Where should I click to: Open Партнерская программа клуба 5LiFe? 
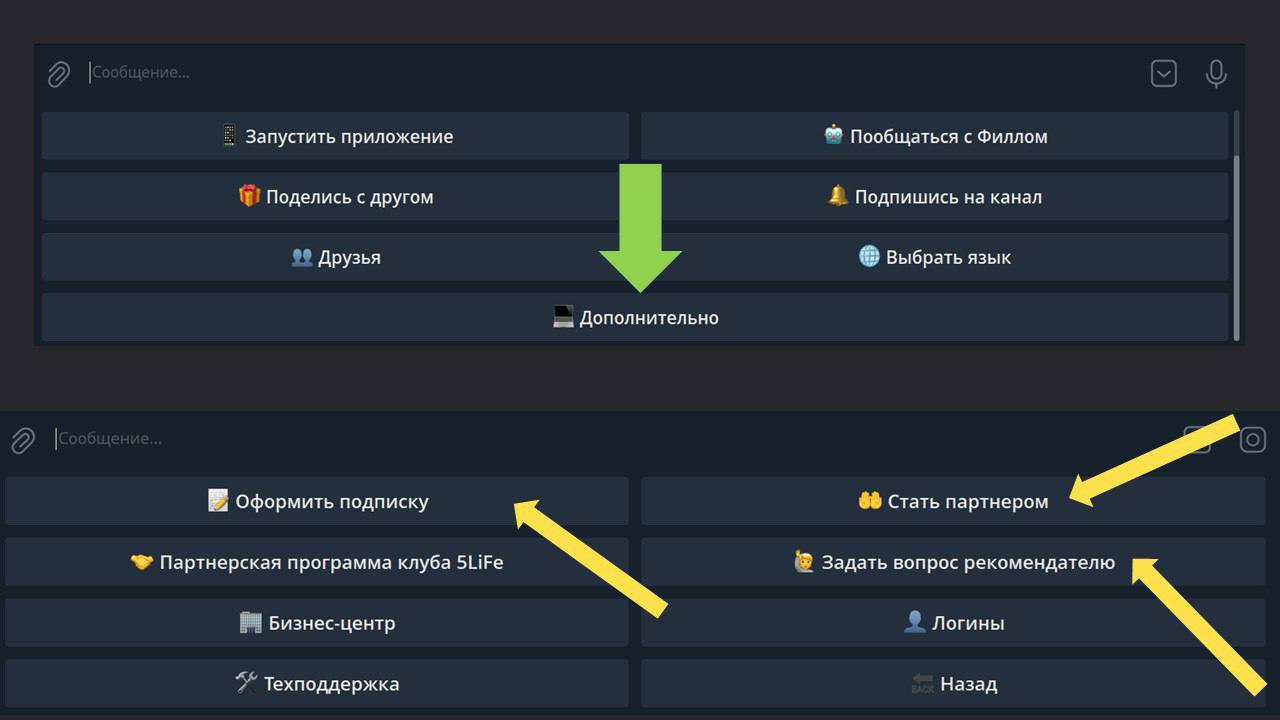[317, 563]
